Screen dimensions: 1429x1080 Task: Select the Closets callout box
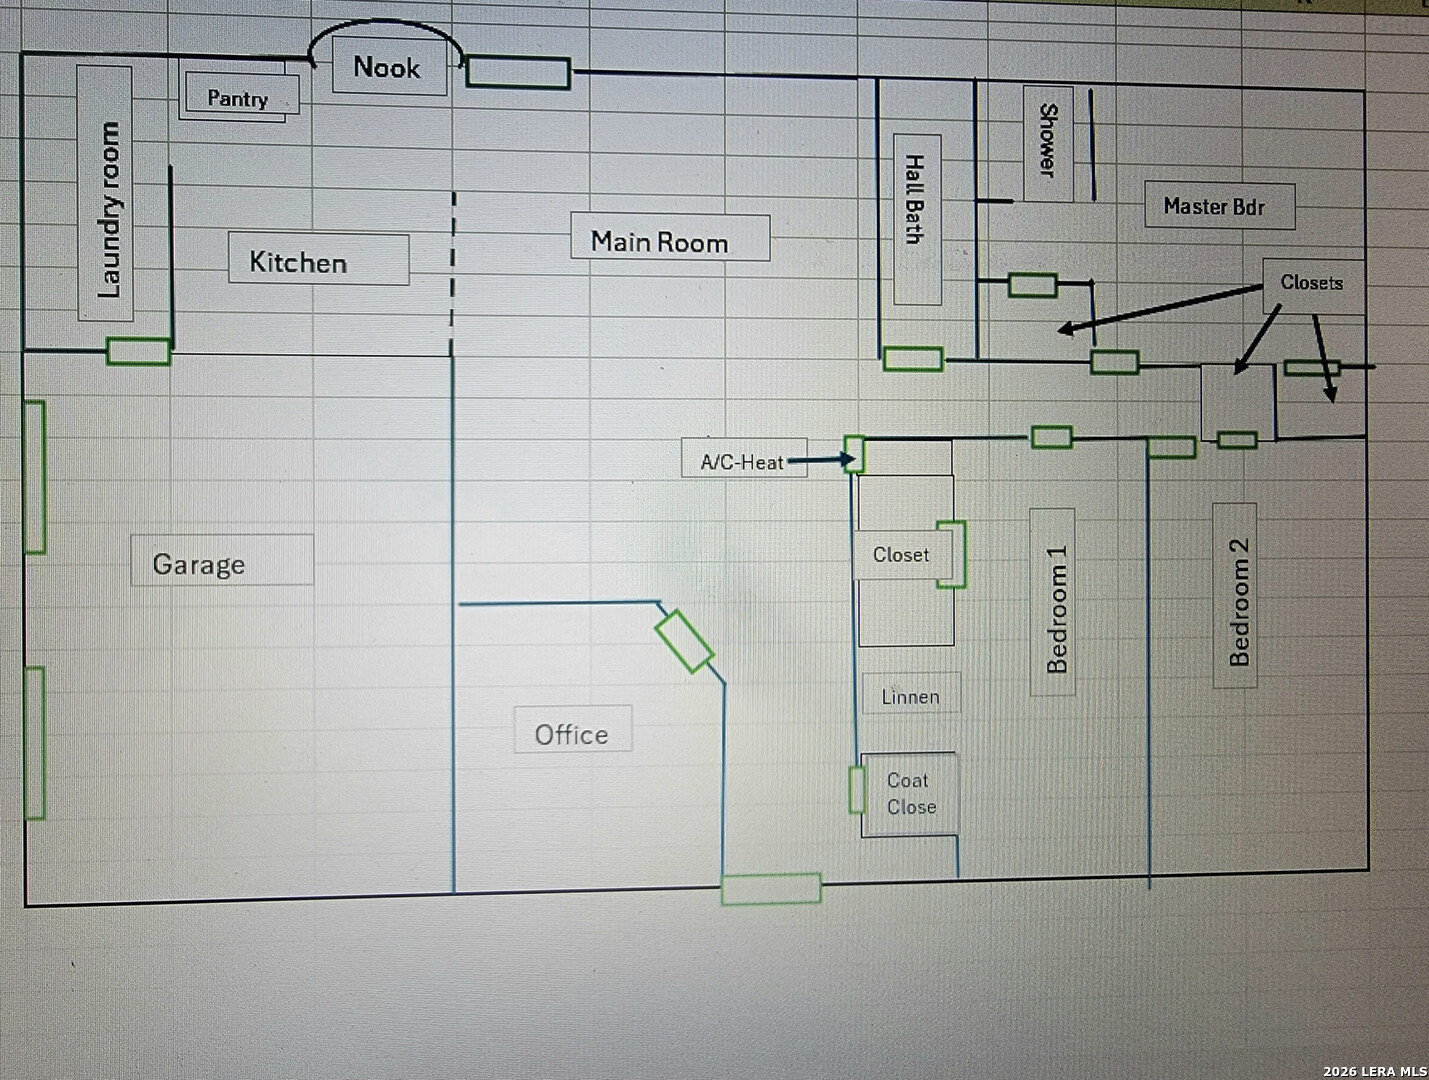[x=1312, y=284]
